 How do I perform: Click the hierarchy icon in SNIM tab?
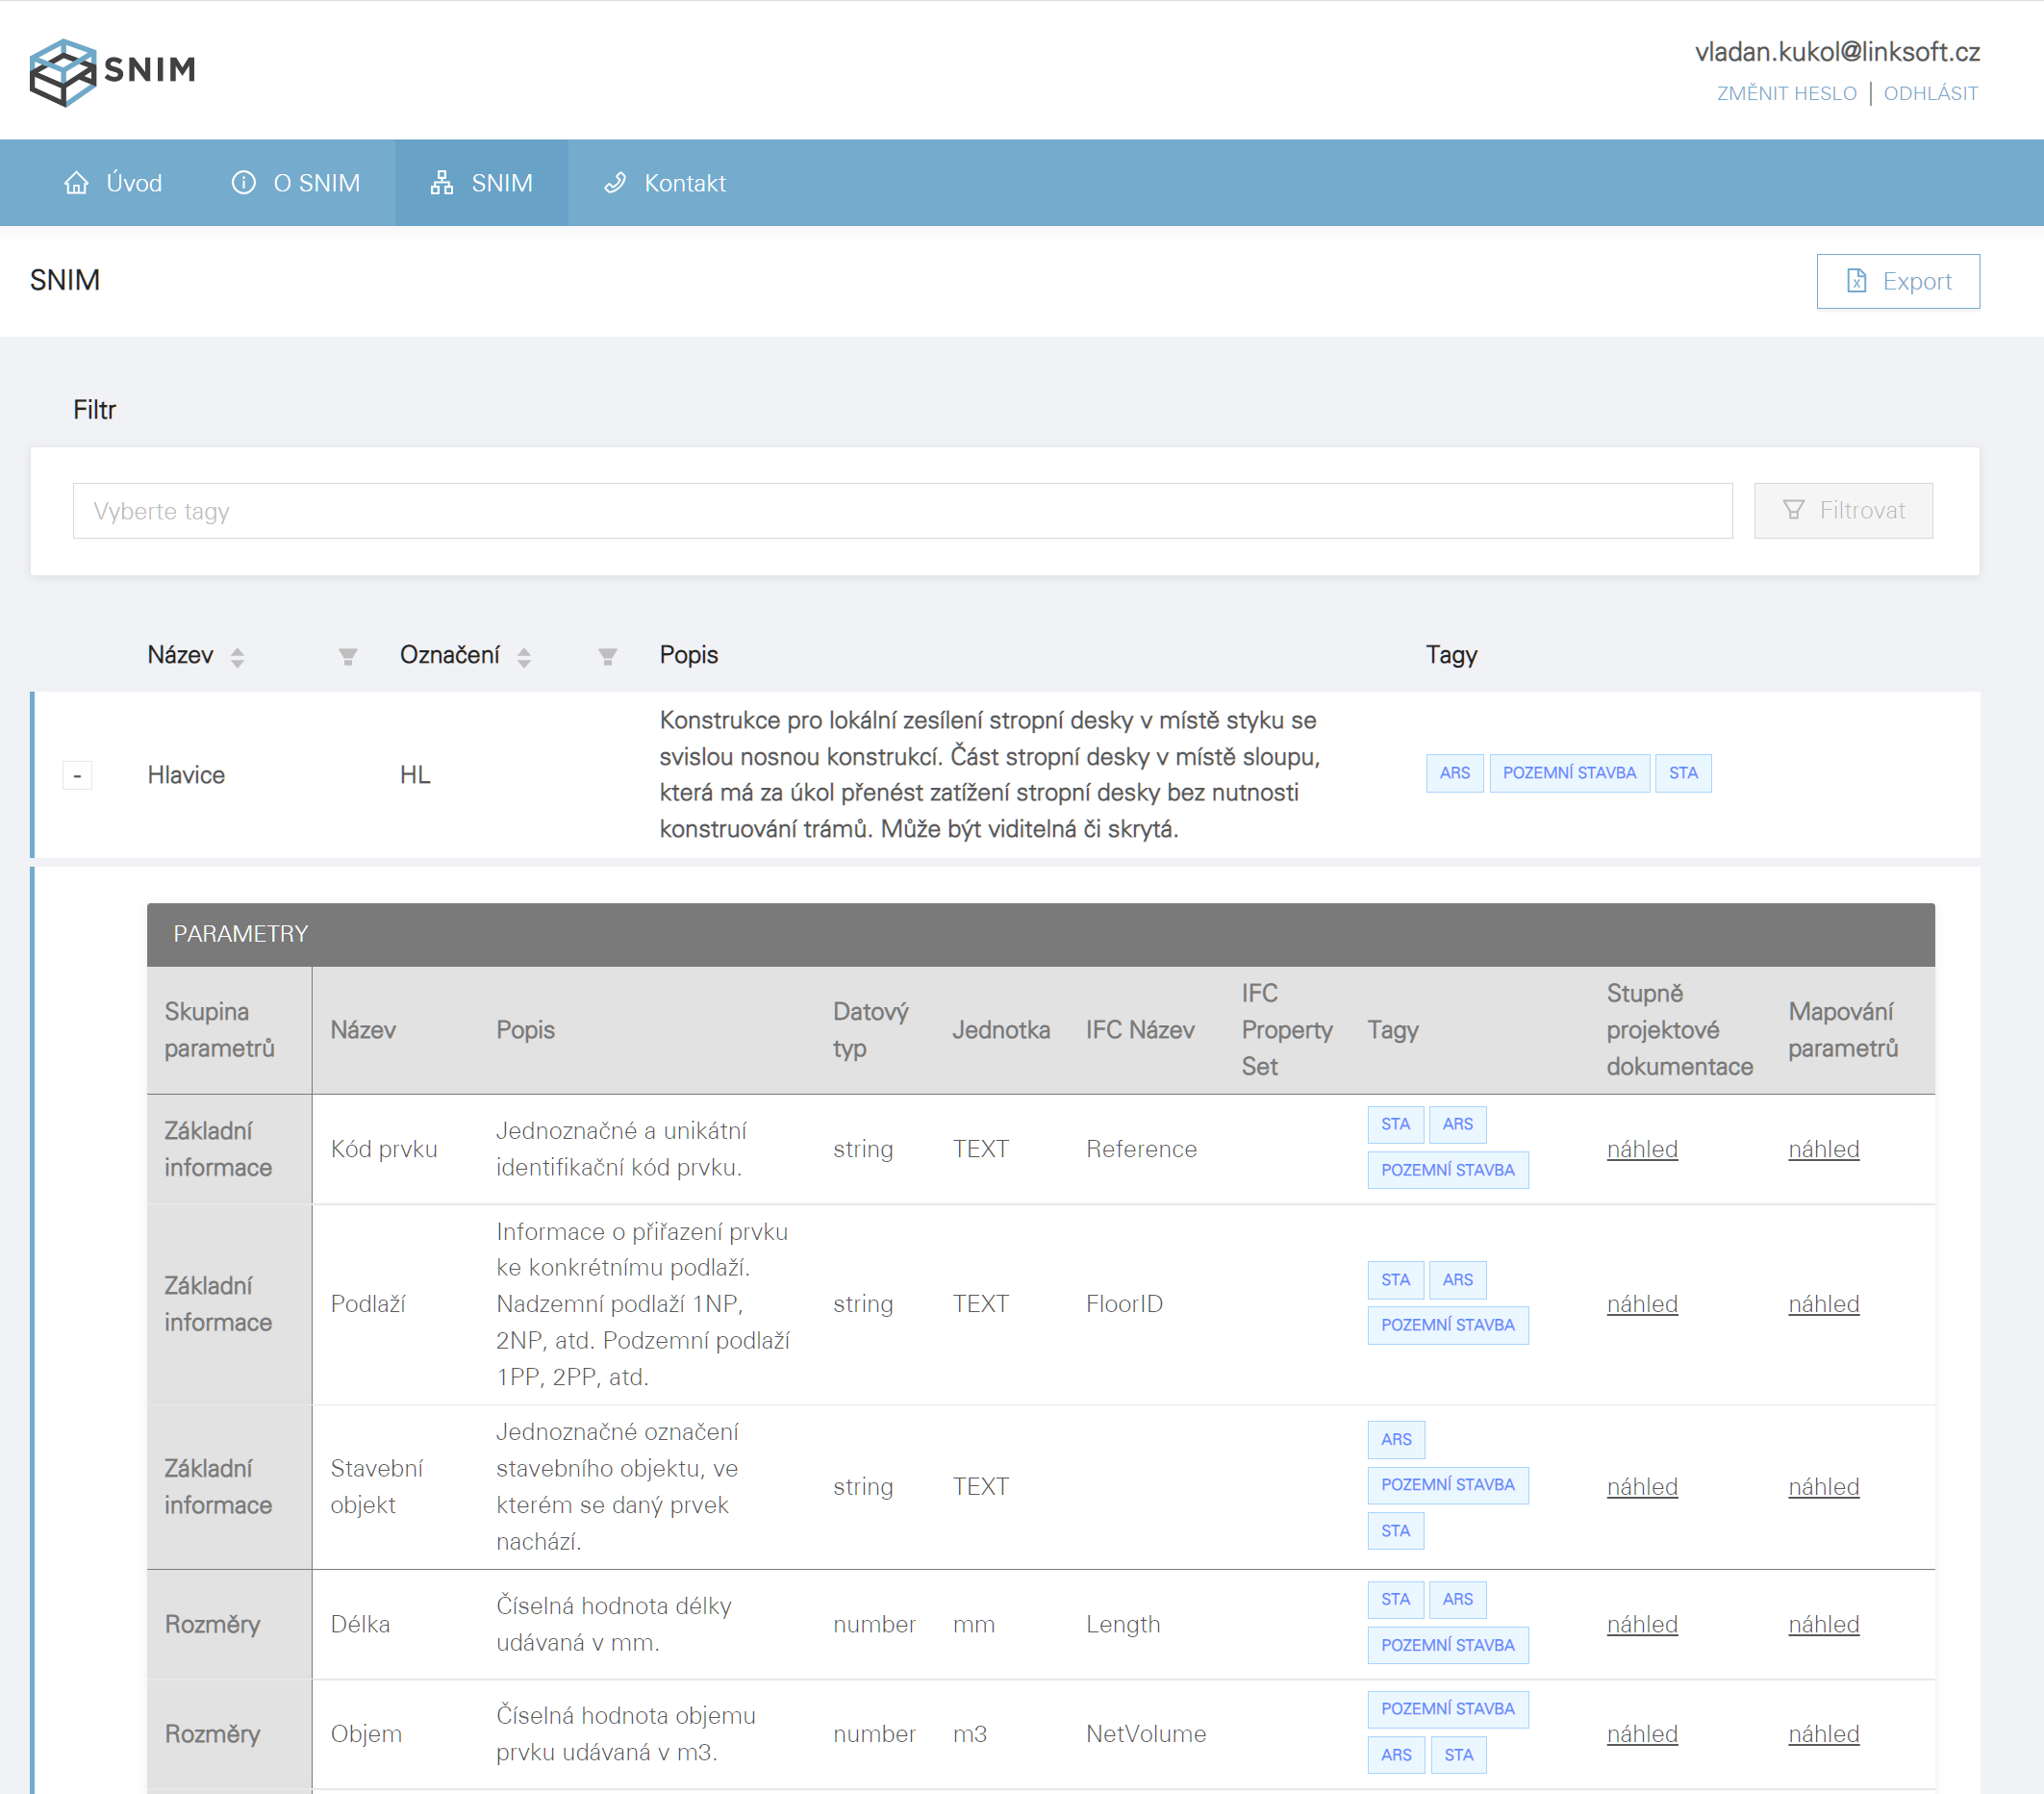(441, 183)
